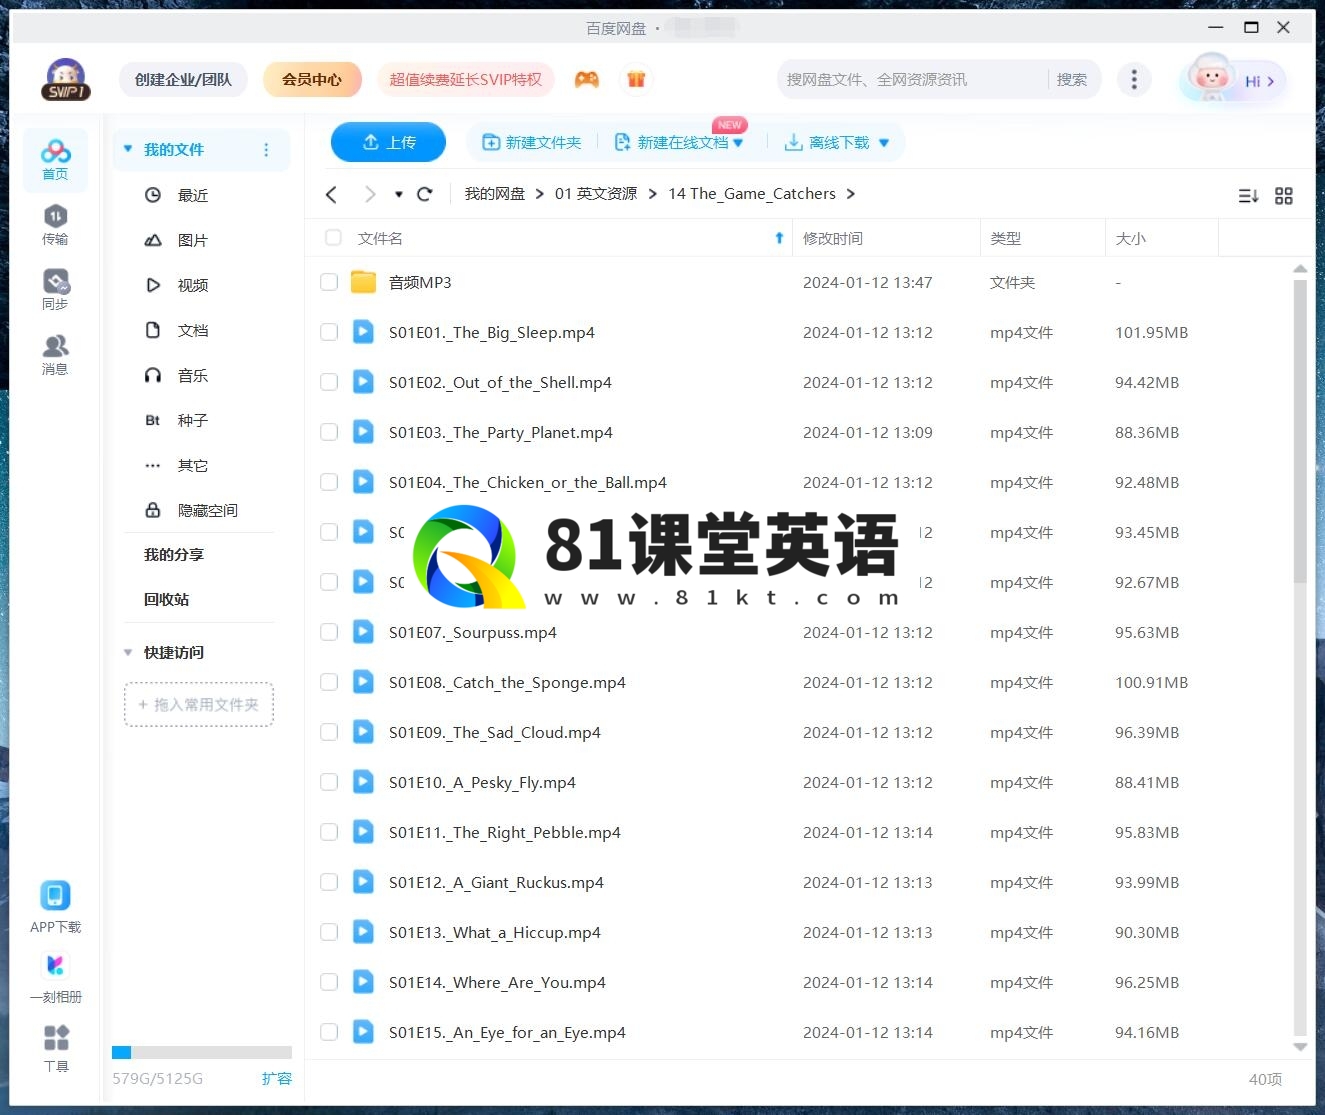Check S01E03._The_Party_Planet.mp4 checkbox
Viewport: 1325px width, 1115px height.
329,432
